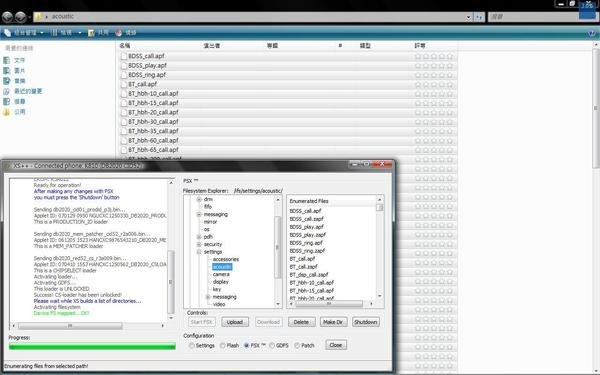Click the folder icon in the address bar
The image size is (600, 375).
38,17
